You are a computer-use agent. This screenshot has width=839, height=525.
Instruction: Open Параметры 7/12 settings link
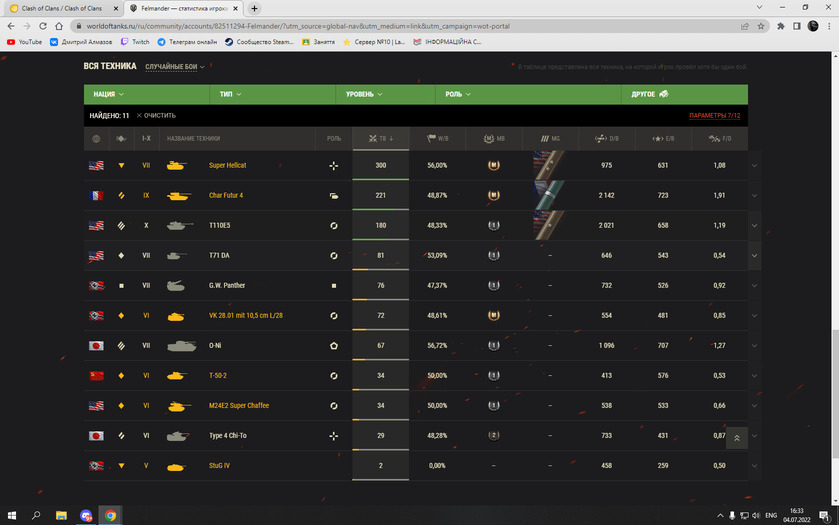pos(714,116)
